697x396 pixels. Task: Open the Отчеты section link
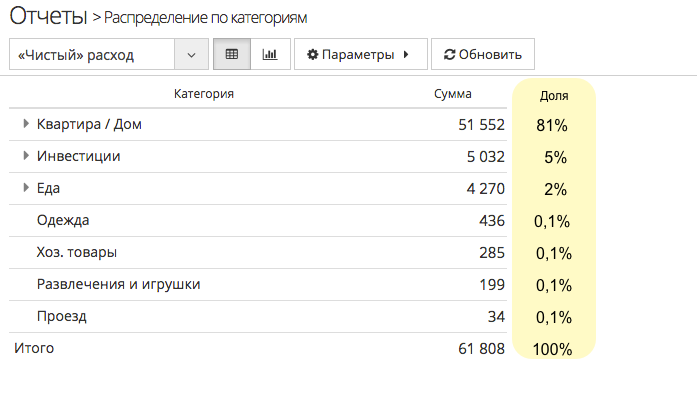pyautogui.click(x=48, y=16)
